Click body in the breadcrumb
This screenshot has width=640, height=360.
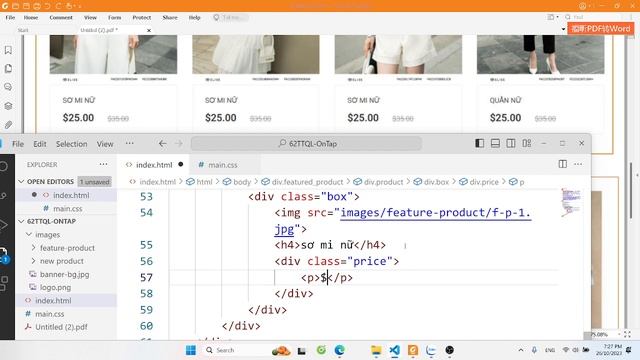tap(242, 182)
